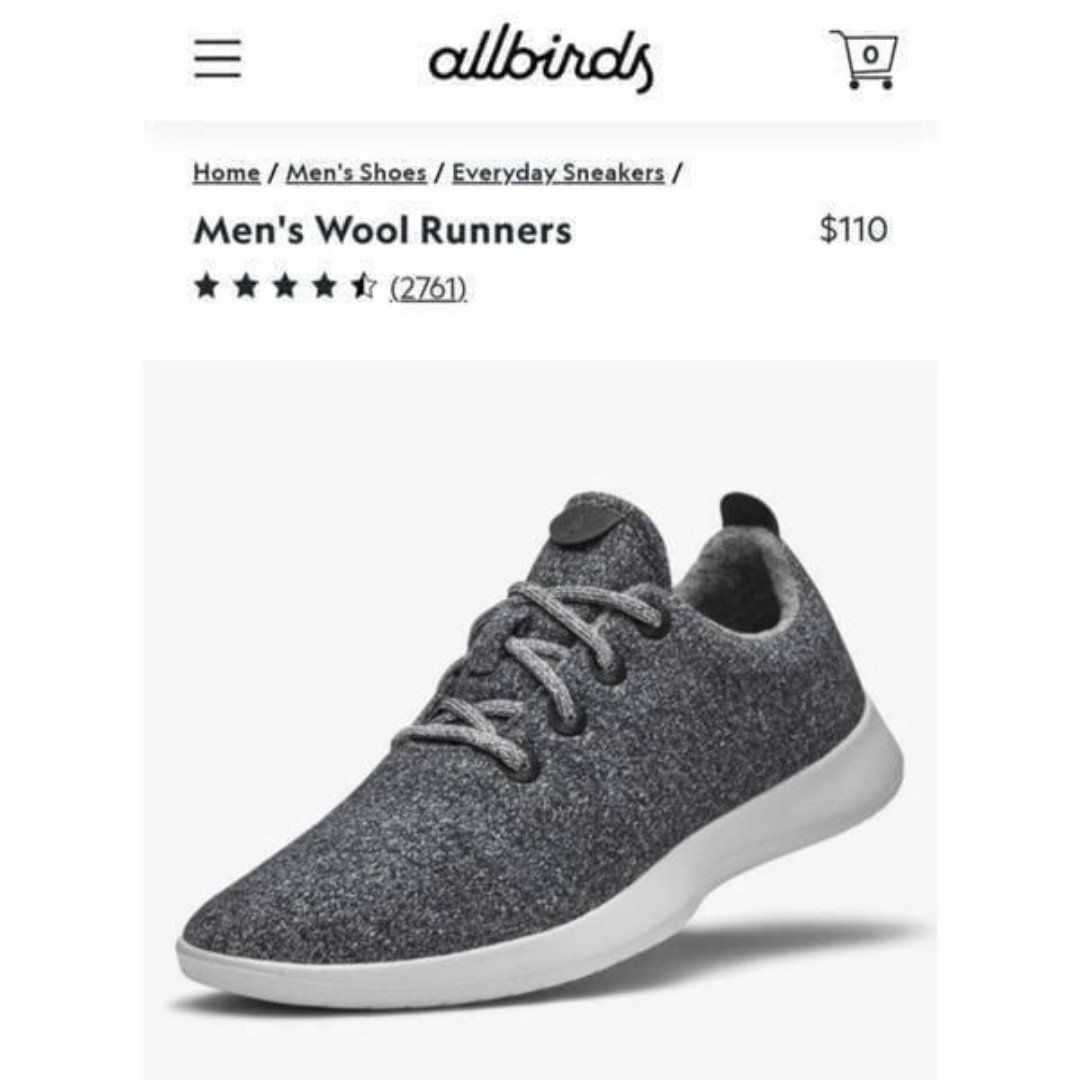Image resolution: width=1080 pixels, height=1080 pixels.
Task: Click the $110 price label
Action: 853,229
